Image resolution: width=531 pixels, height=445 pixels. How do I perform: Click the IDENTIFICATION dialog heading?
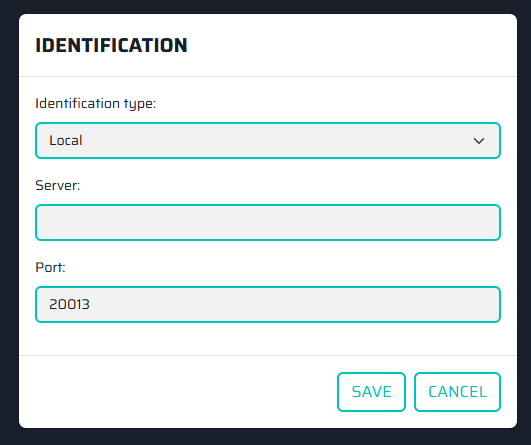(111, 45)
